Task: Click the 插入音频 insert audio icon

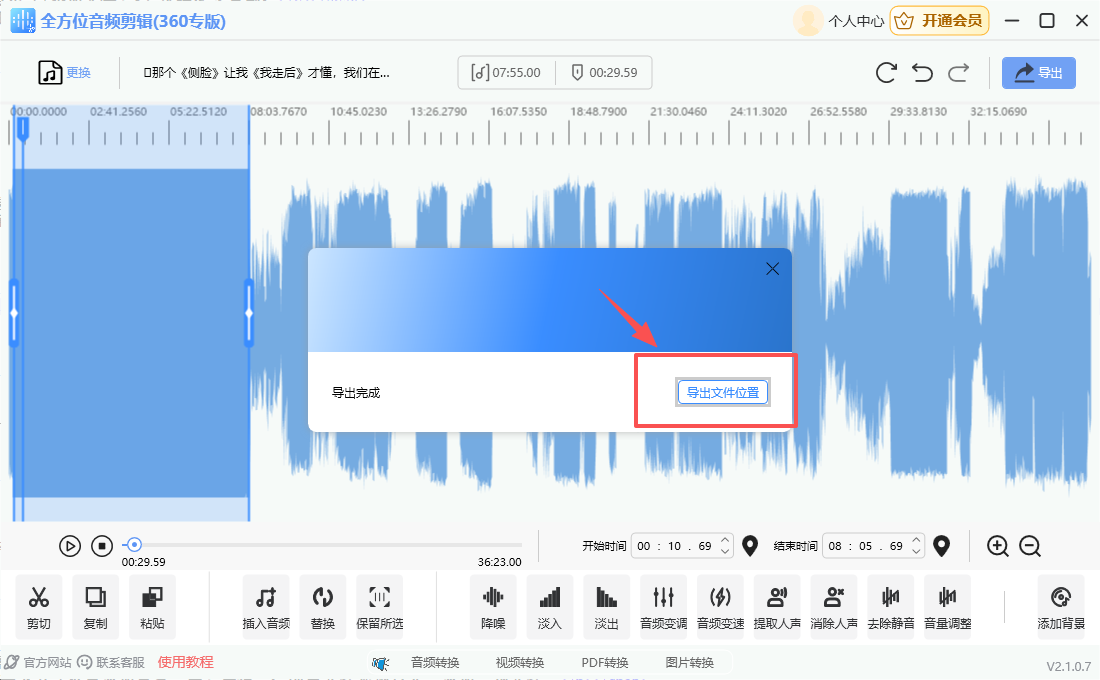Action: click(265, 607)
